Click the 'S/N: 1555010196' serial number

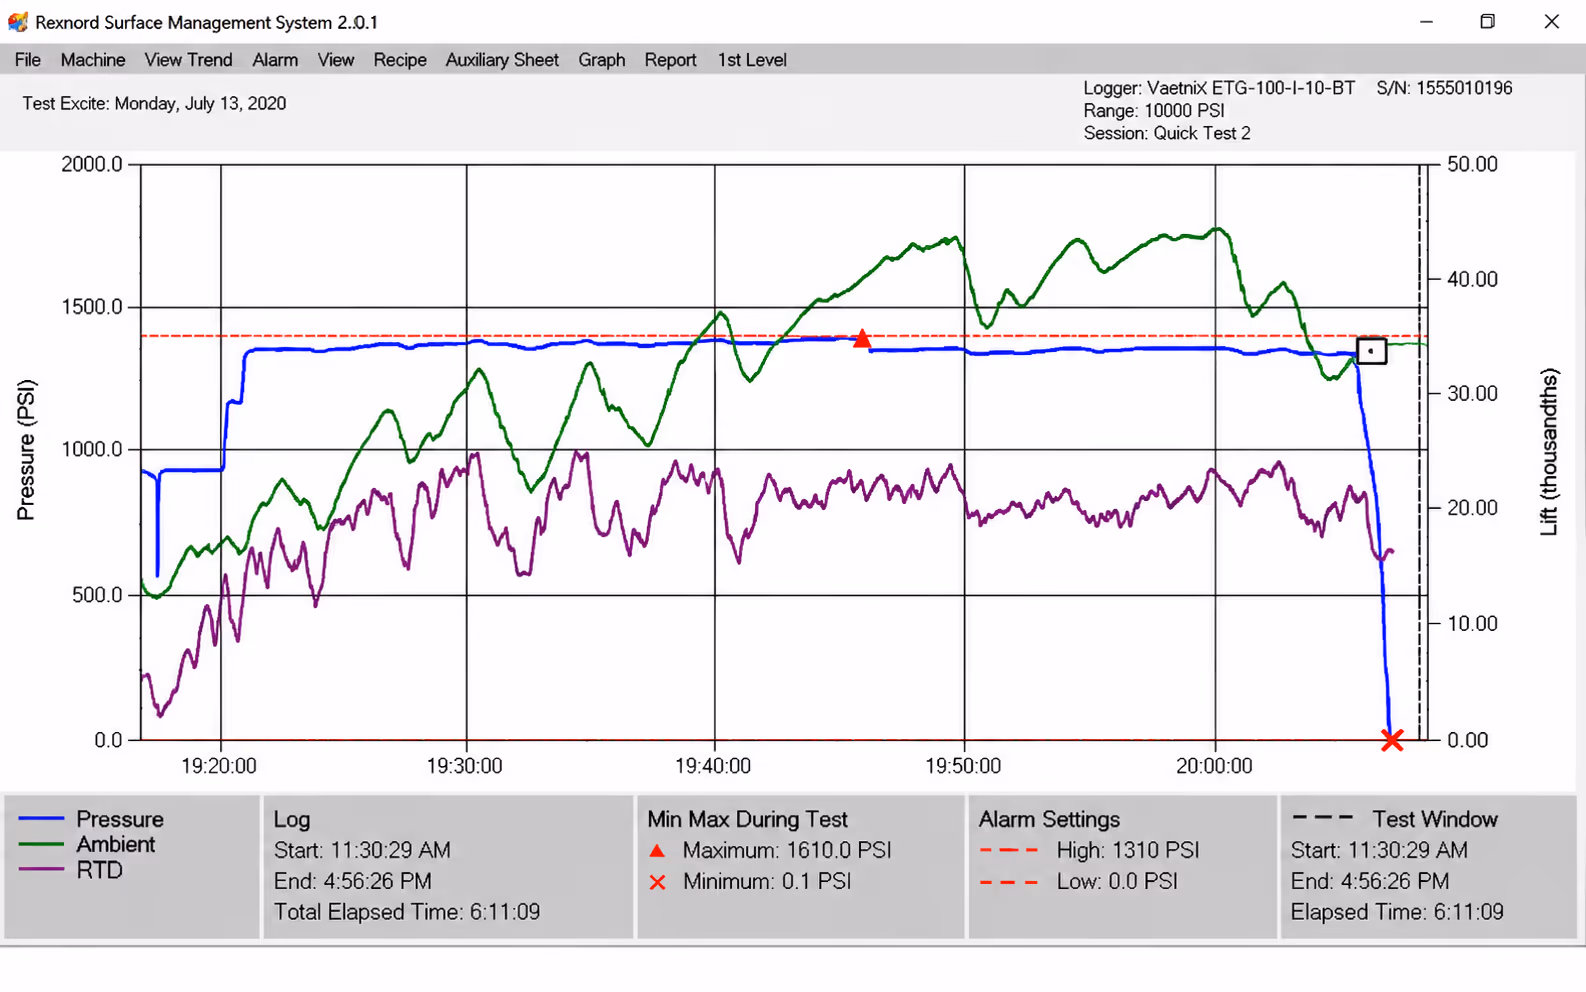point(1444,88)
